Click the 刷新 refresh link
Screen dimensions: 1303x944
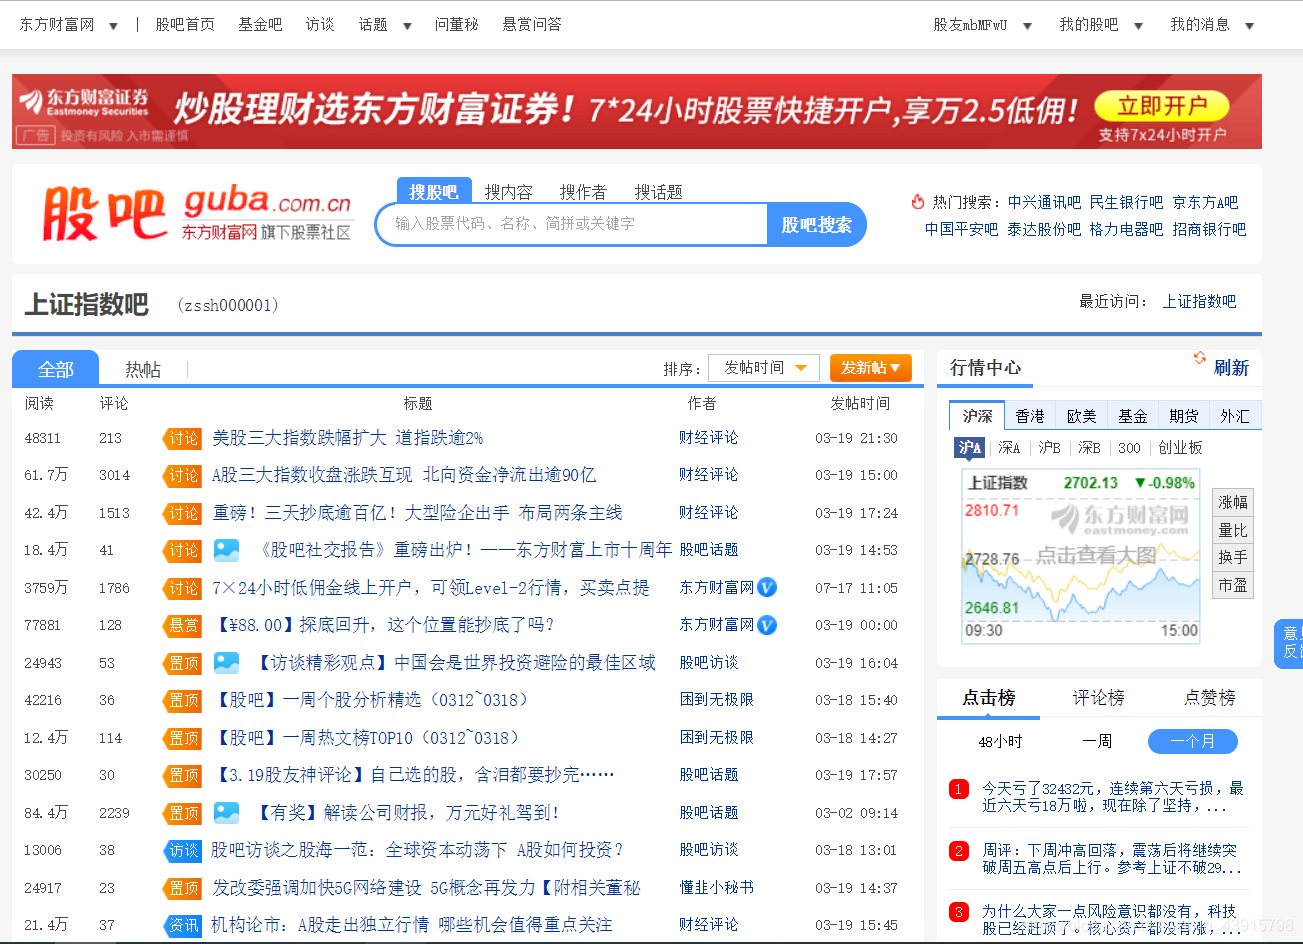pyautogui.click(x=1231, y=368)
